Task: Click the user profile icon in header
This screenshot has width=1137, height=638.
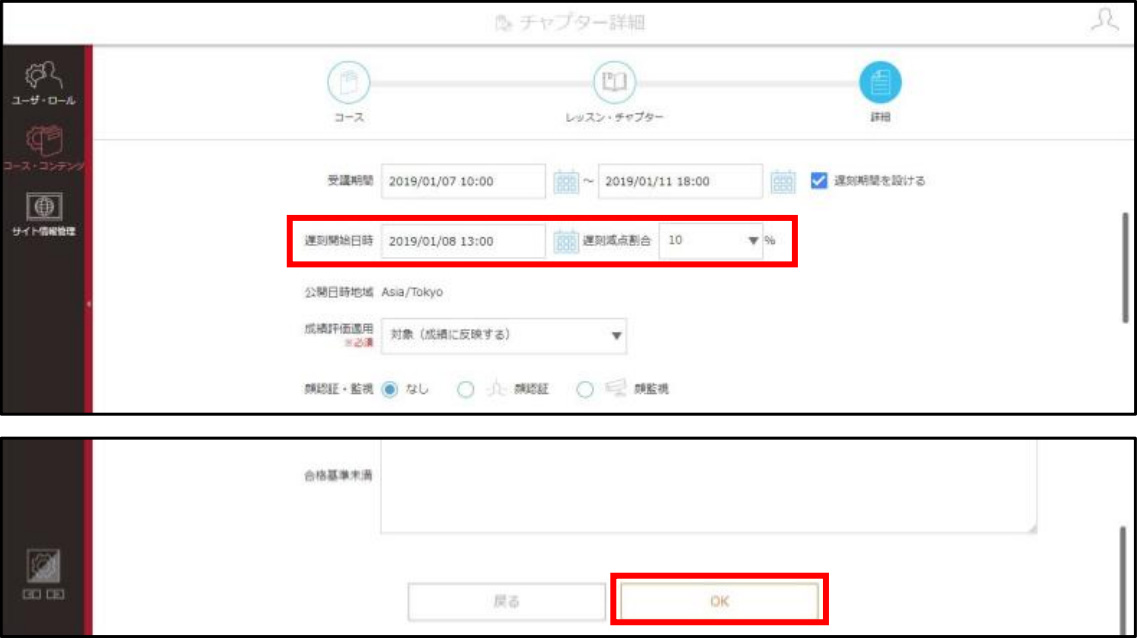Action: tap(1104, 20)
